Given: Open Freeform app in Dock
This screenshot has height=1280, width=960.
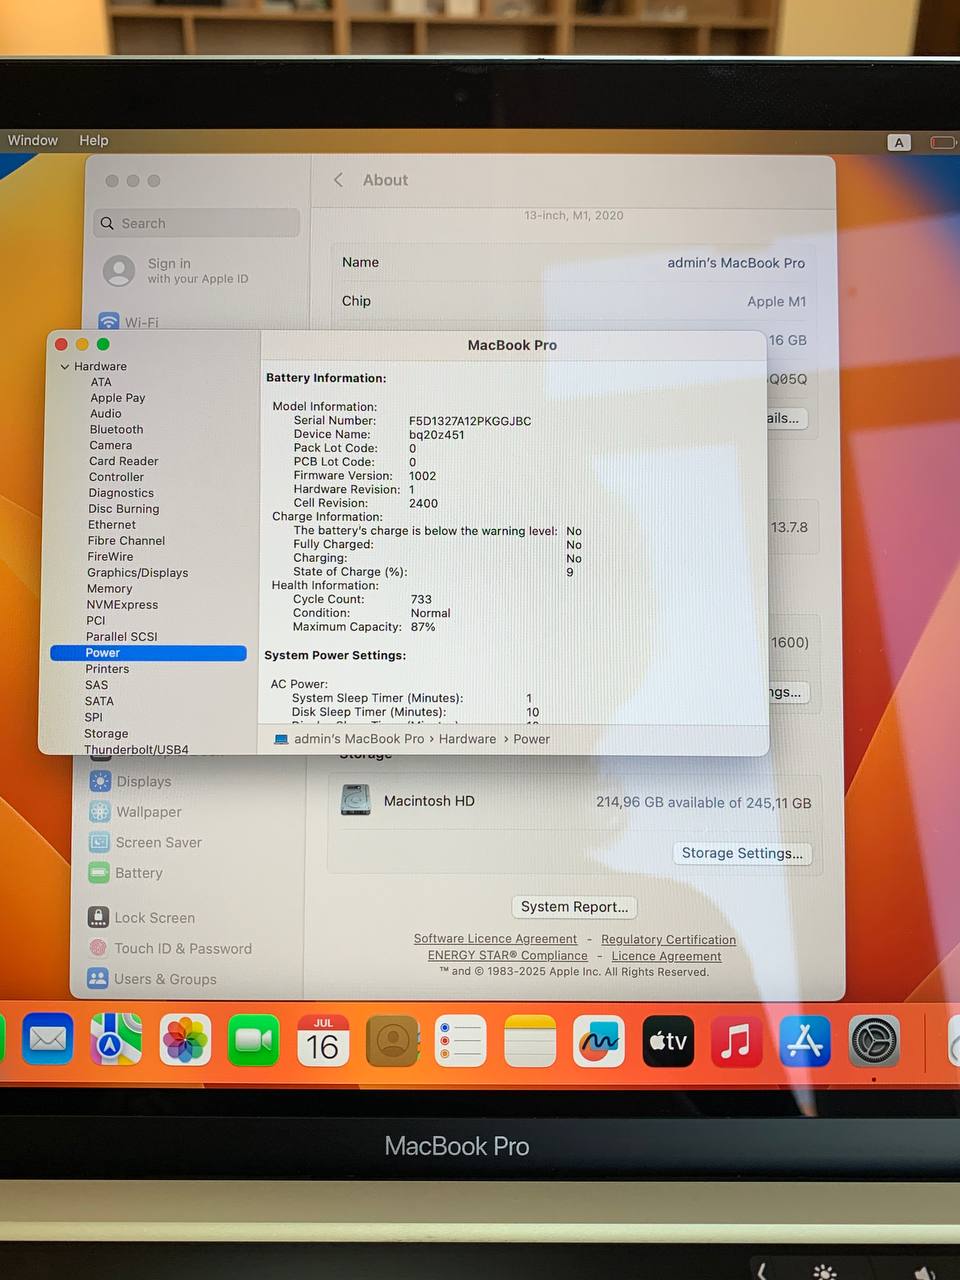Looking at the screenshot, I should [599, 1040].
